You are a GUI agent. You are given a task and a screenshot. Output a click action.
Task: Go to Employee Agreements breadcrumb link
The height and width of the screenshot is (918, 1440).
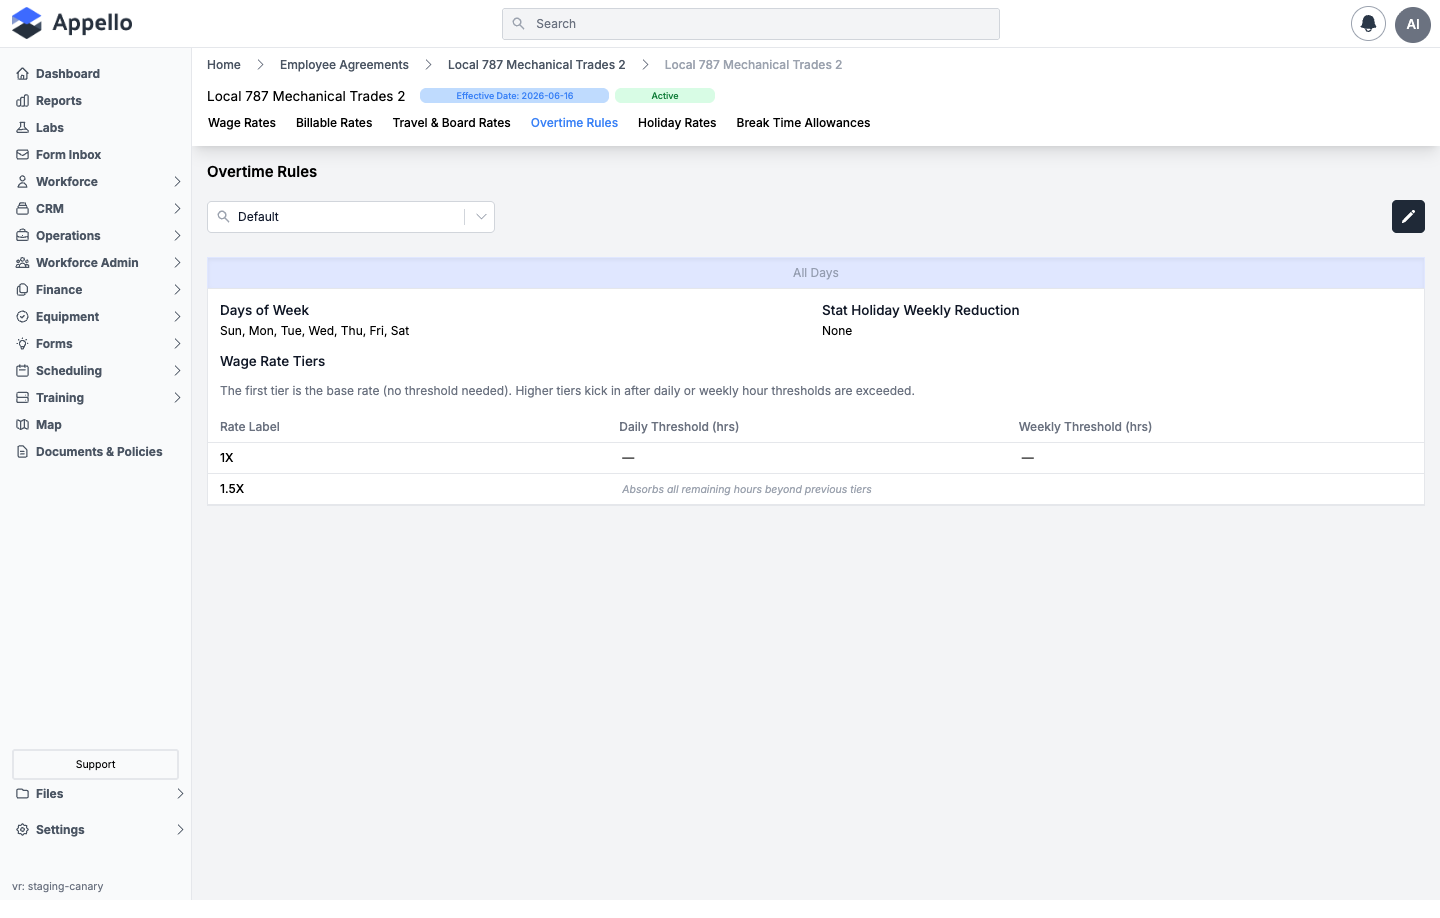point(344,65)
